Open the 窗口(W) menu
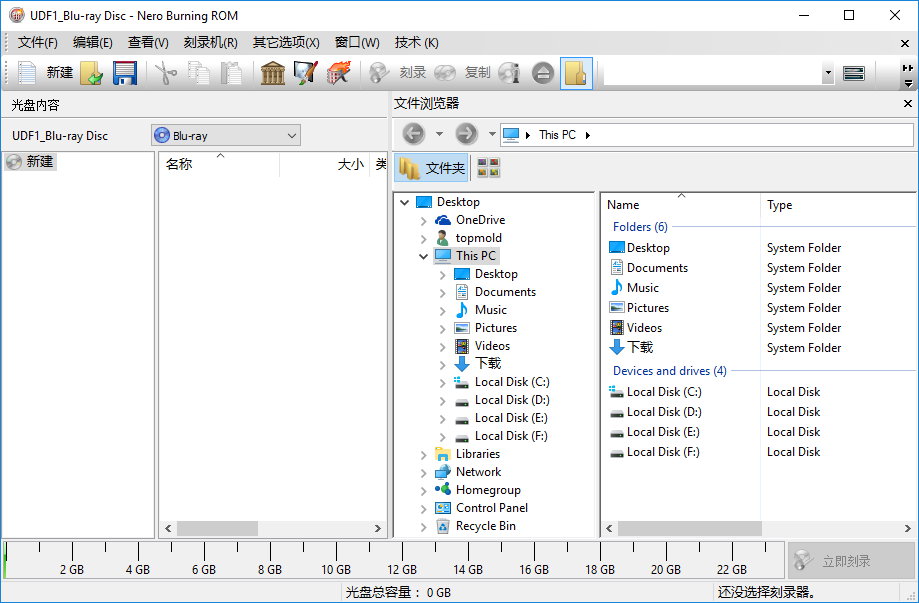This screenshot has height=603, width=919. coord(357,42)
